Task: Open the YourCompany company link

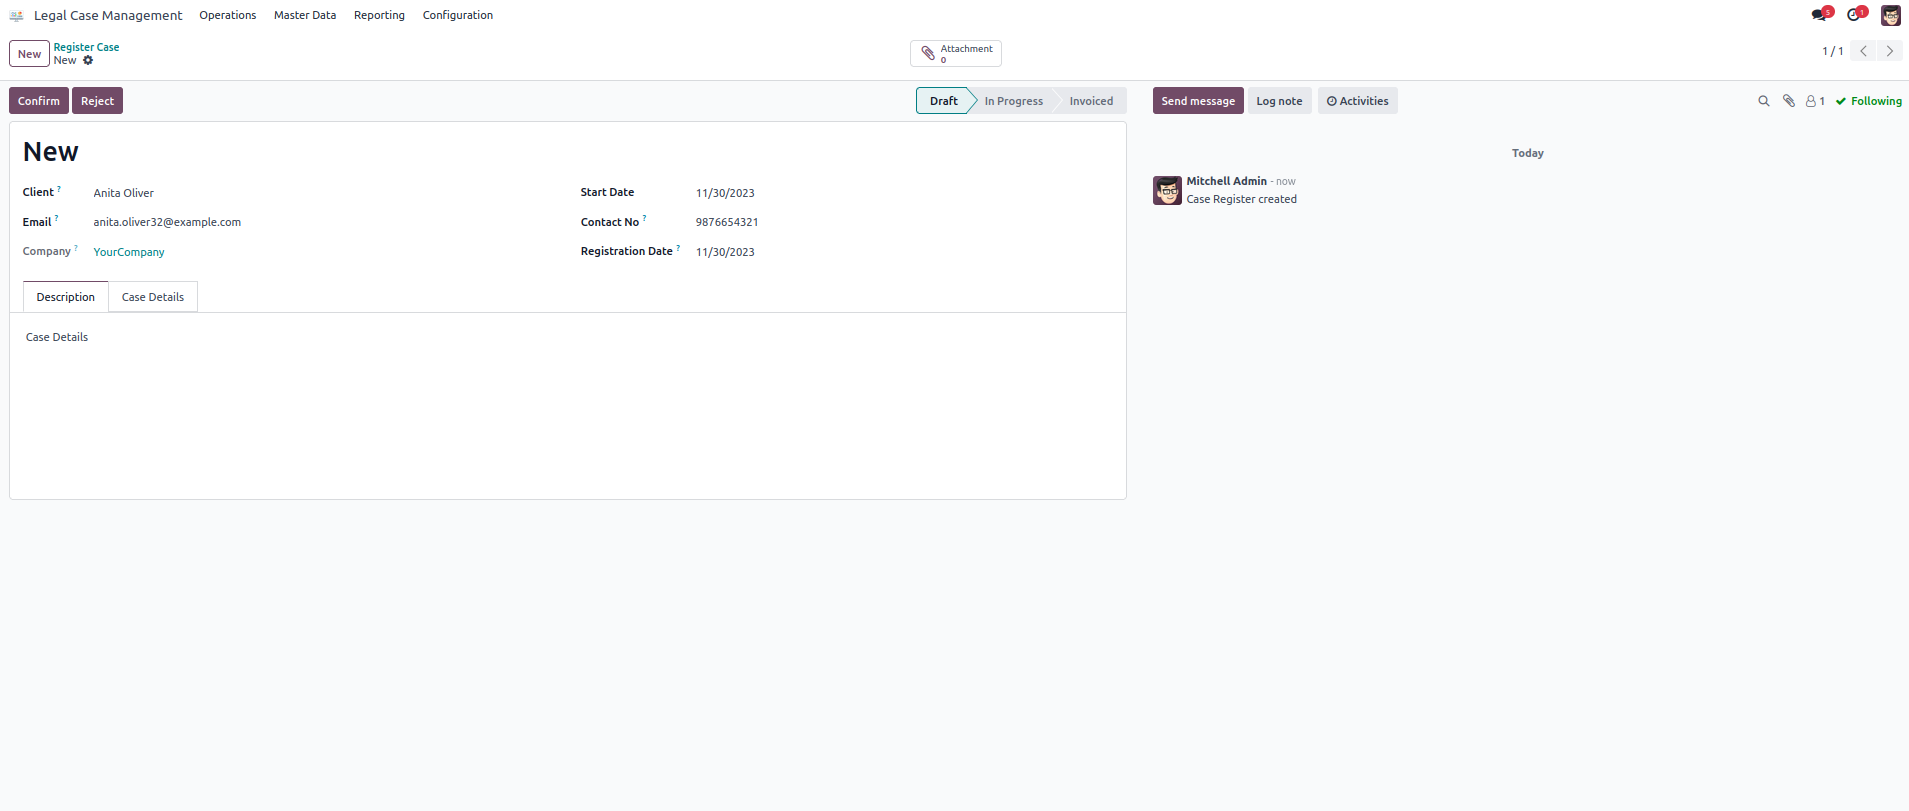Action: pos(129,252)
